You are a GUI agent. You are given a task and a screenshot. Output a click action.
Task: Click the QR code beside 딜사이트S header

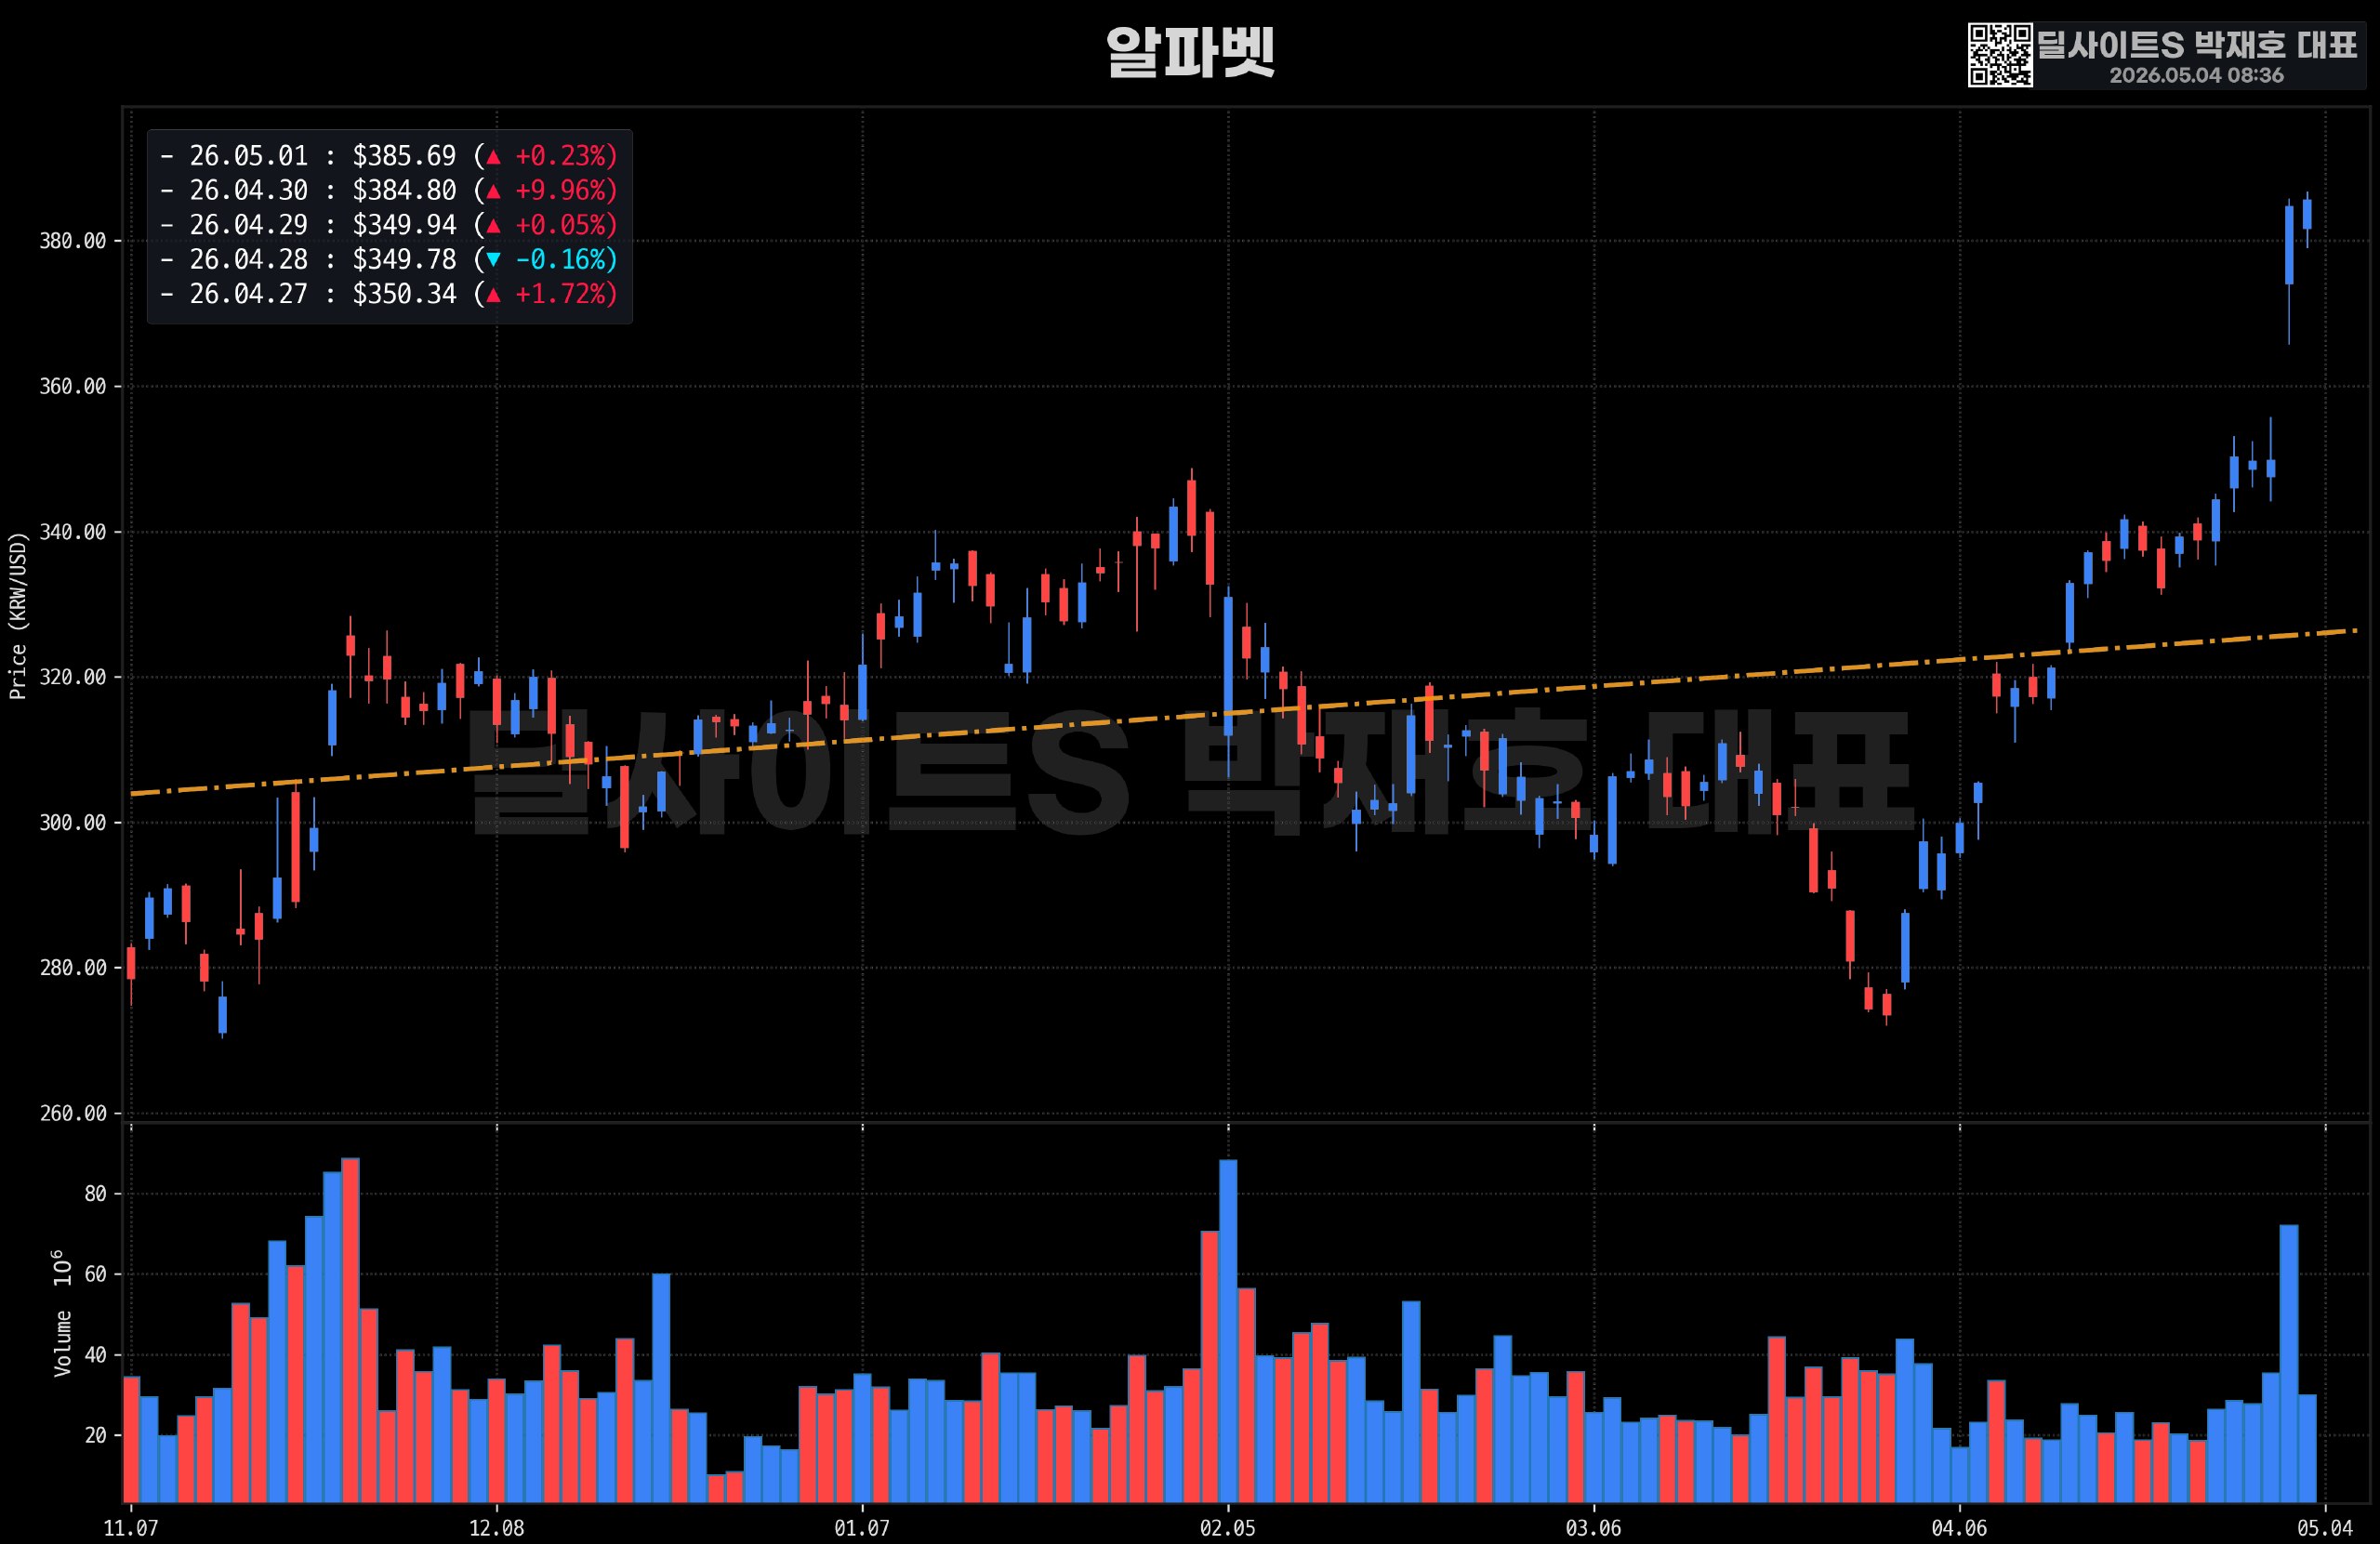point(2000,56)
